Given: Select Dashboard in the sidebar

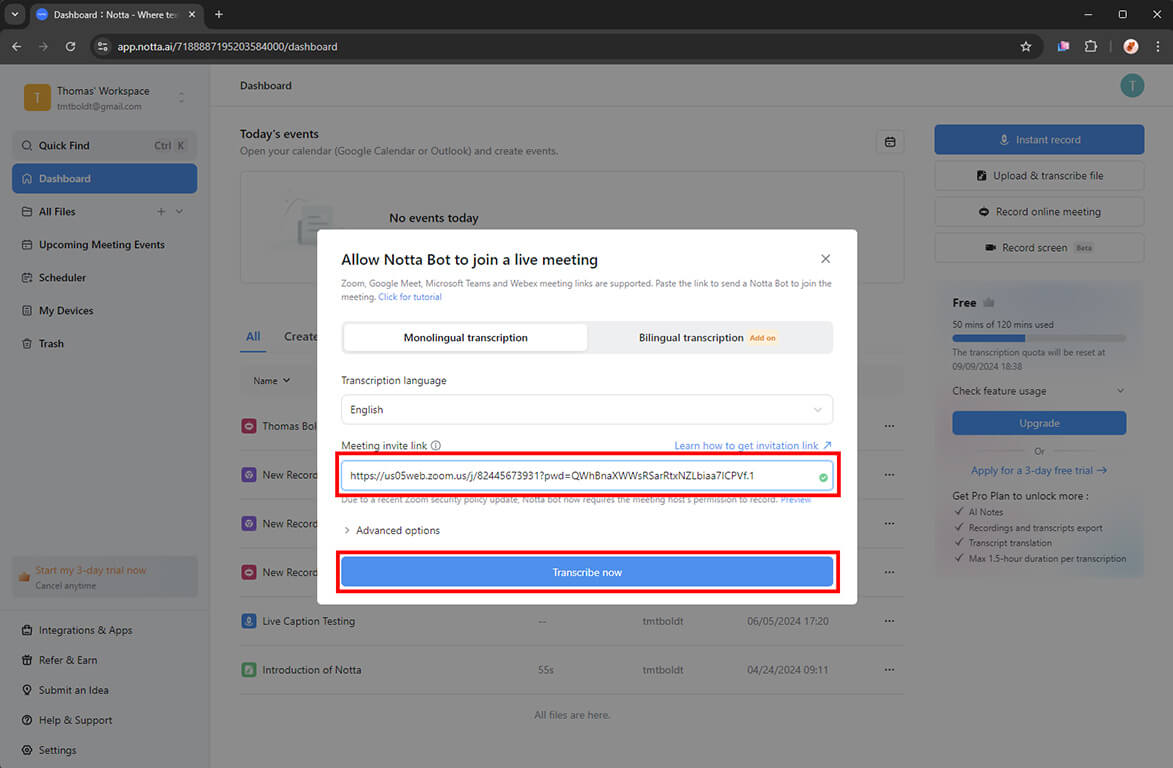Looking at the screenshot, I should (104, 179).
